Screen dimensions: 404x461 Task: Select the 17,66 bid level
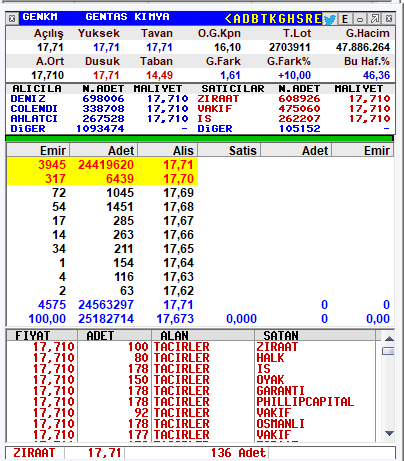coord(102,235)
